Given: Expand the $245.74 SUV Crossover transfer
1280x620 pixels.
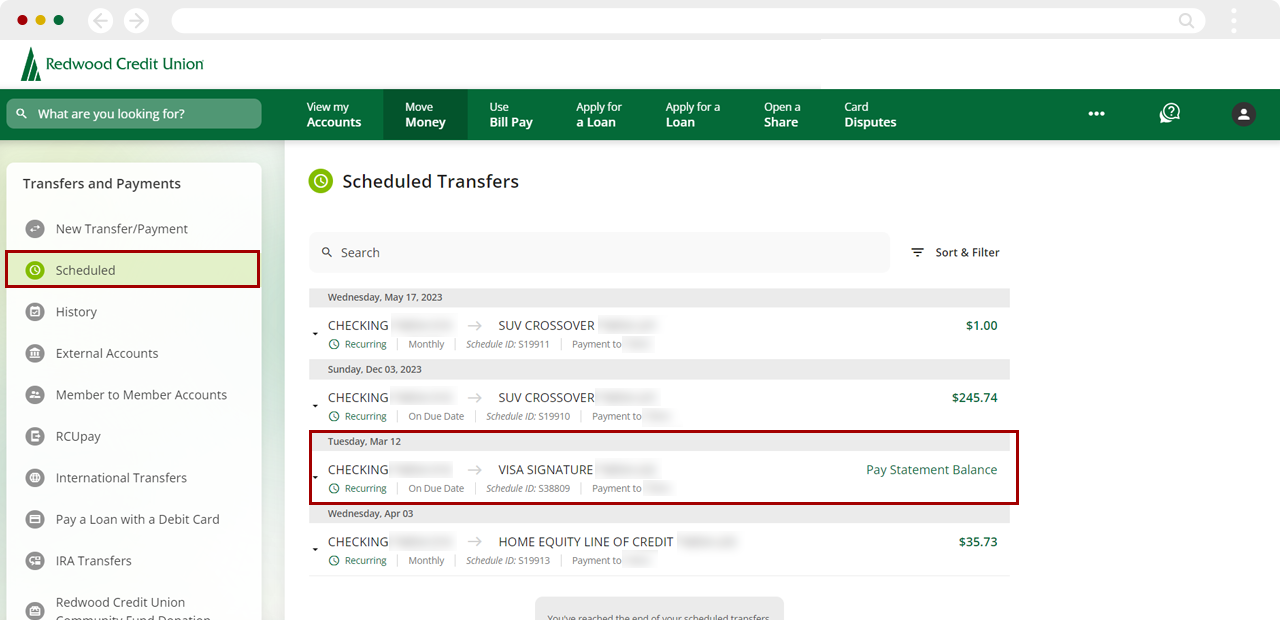Looking at the screenshot, I should [316, 405].
